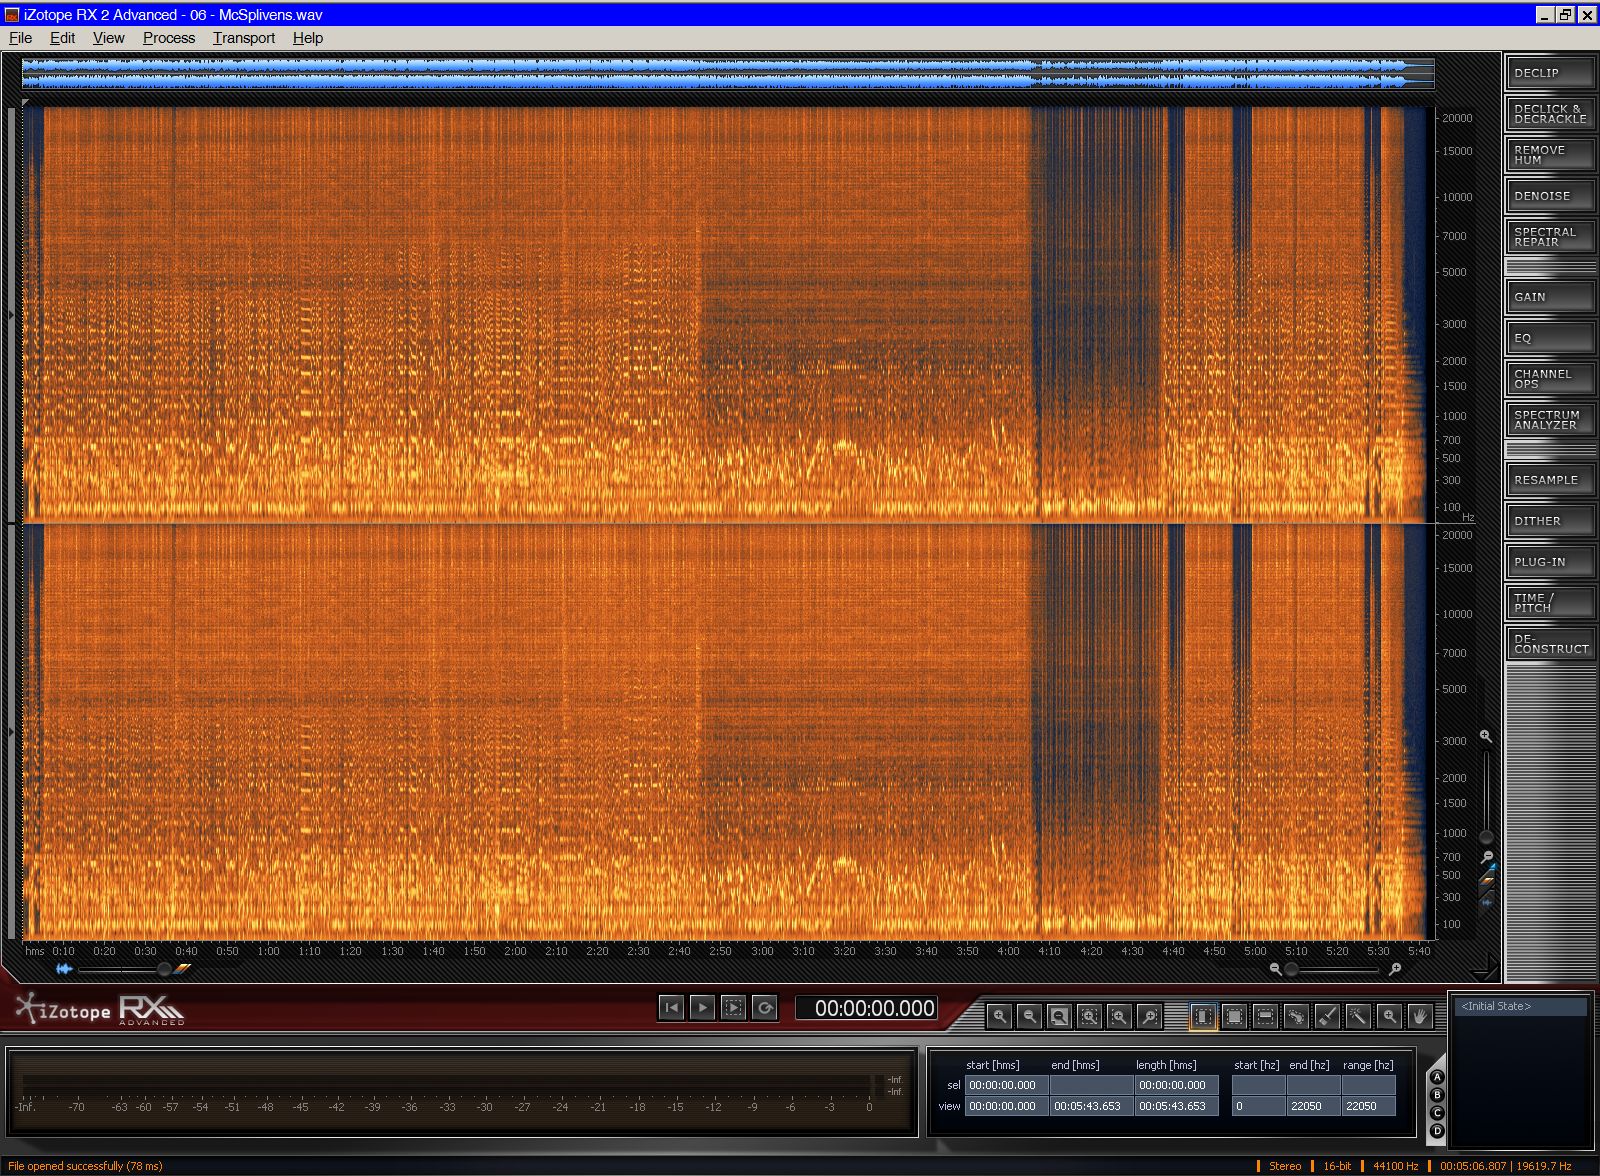Click the waveform/spectrogram blend slider
The image size is (1600, 1176).
pos(164,969)
